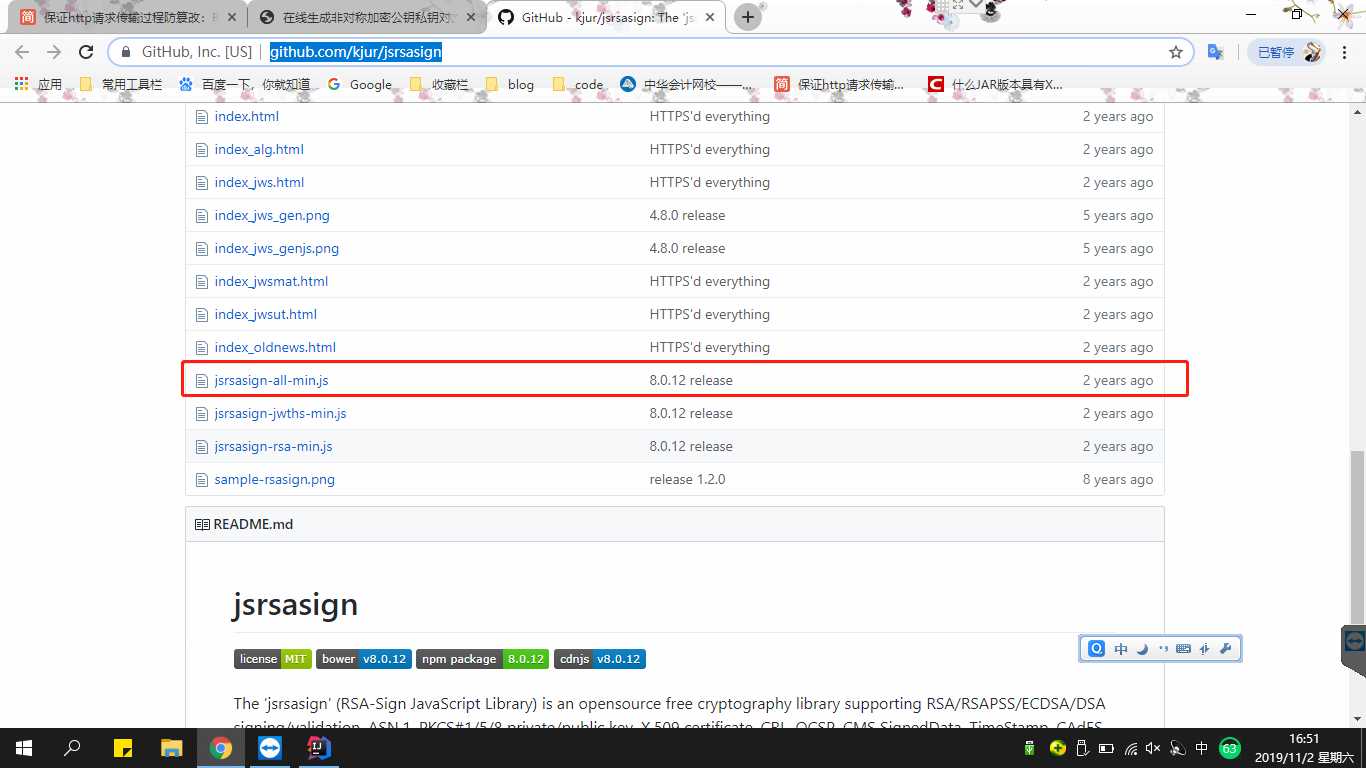Open the 保证http请求传输 bookmark
This screenshot has width=1366, height=768.
[839, 84]
